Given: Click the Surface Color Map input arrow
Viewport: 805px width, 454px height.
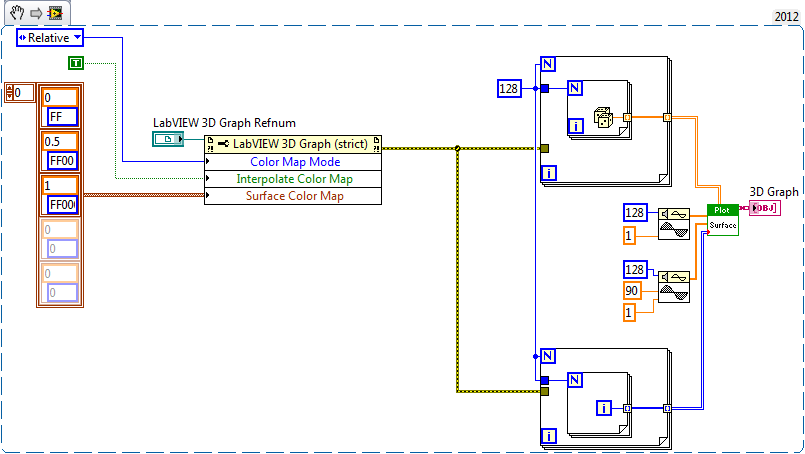Looking at the screenshot, I should [207, 195].
